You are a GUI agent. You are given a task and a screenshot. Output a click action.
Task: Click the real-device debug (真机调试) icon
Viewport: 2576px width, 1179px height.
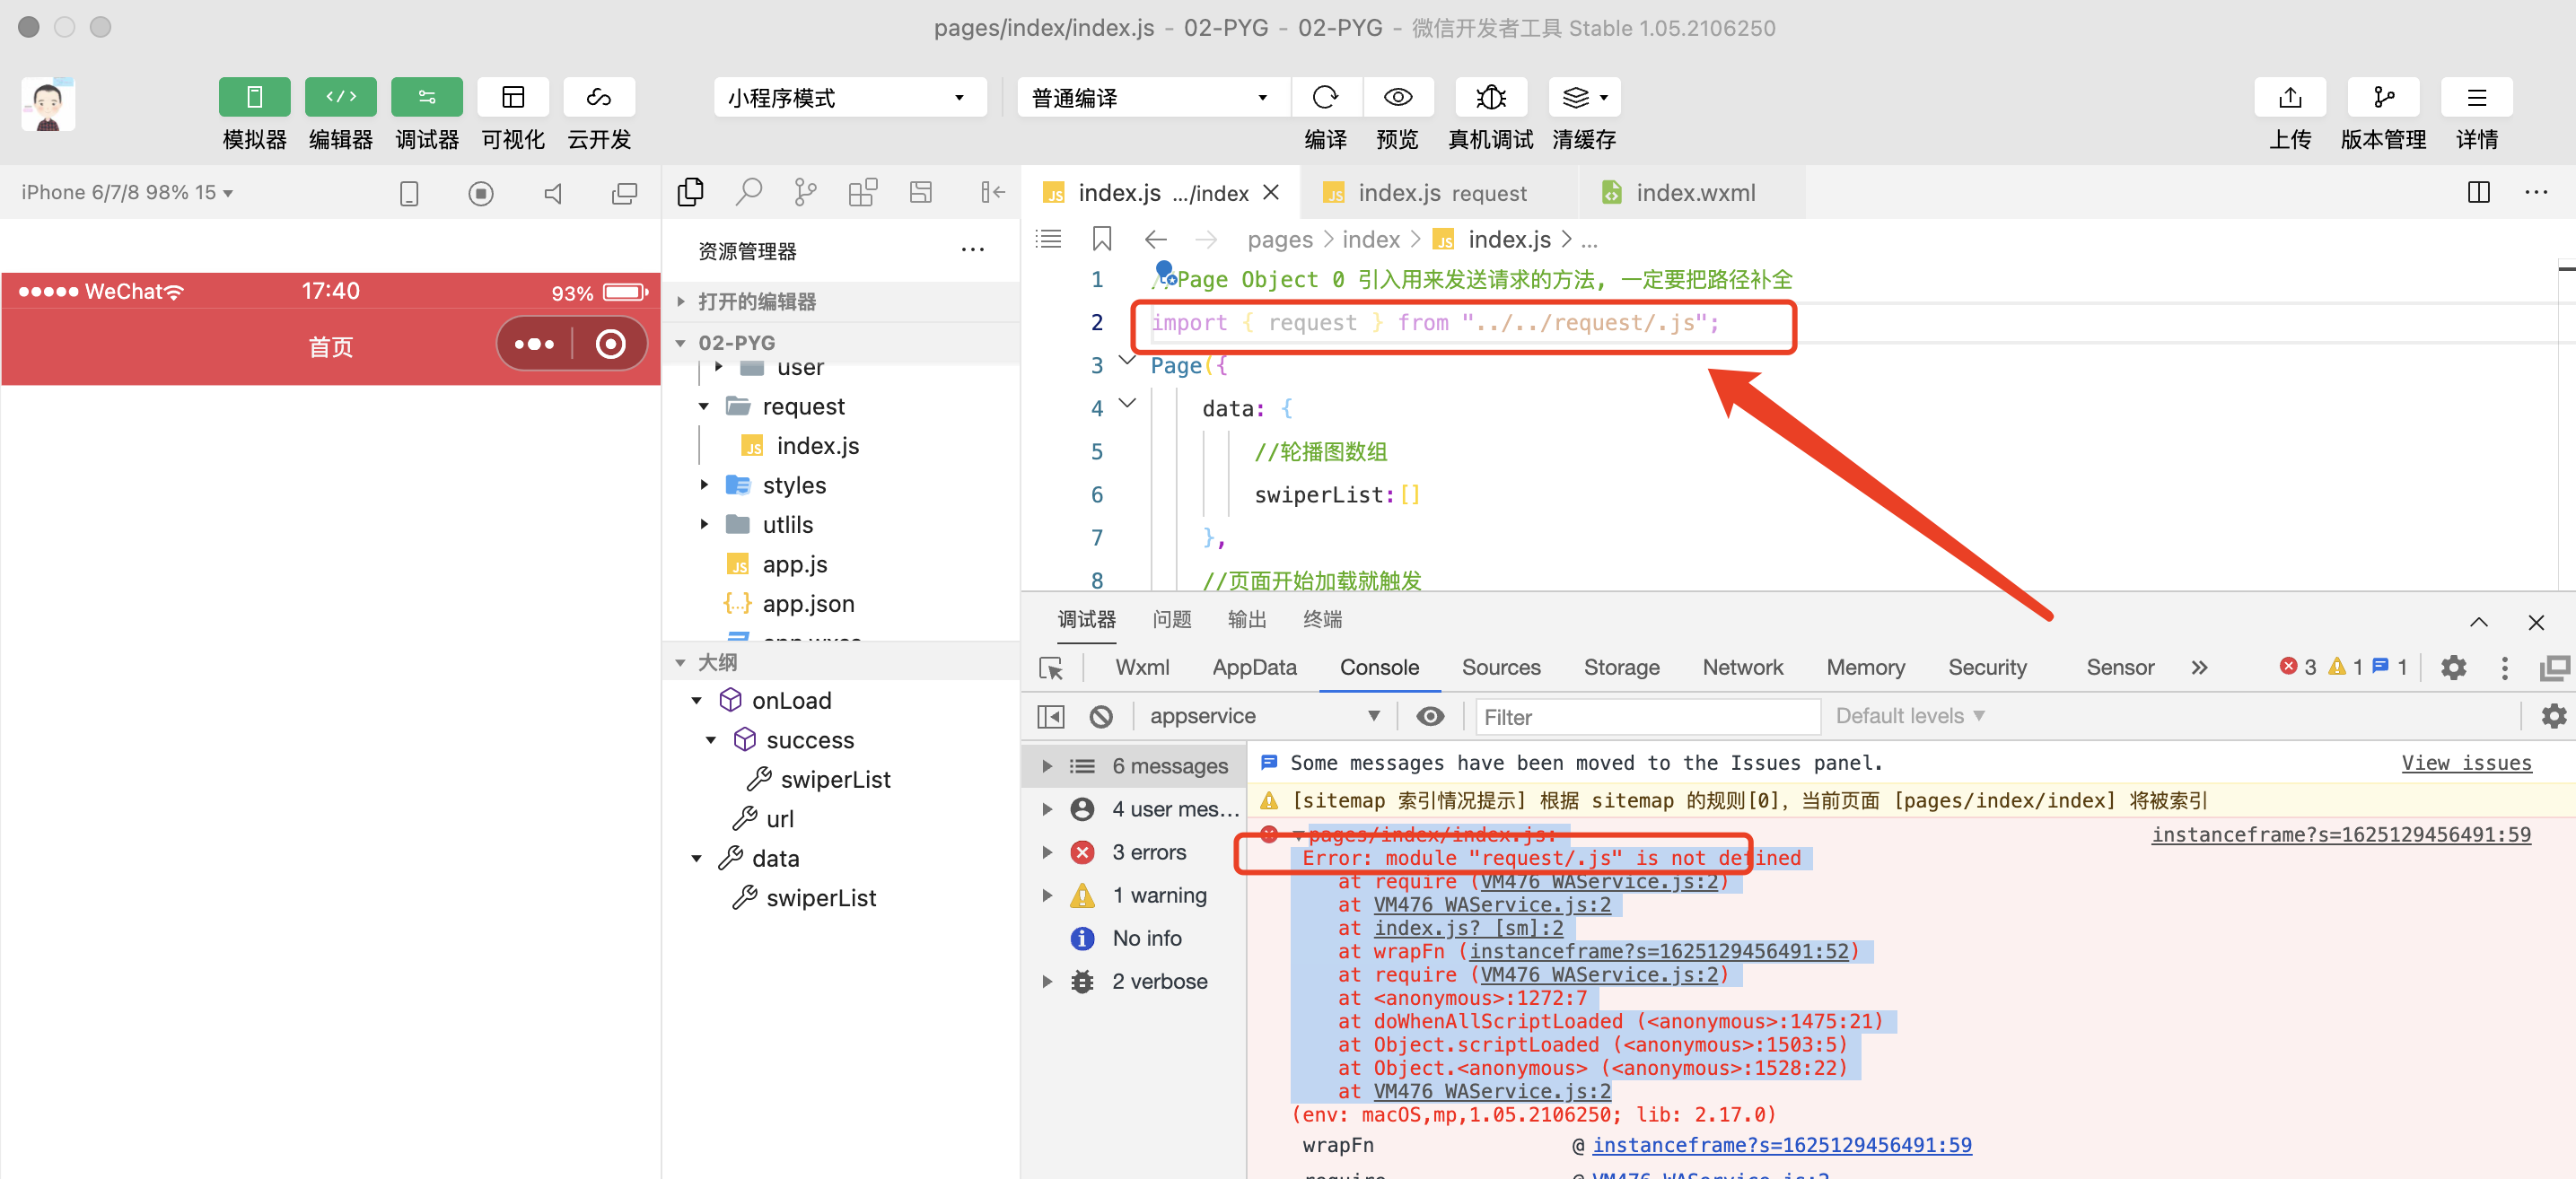[x=1489, y=97]
